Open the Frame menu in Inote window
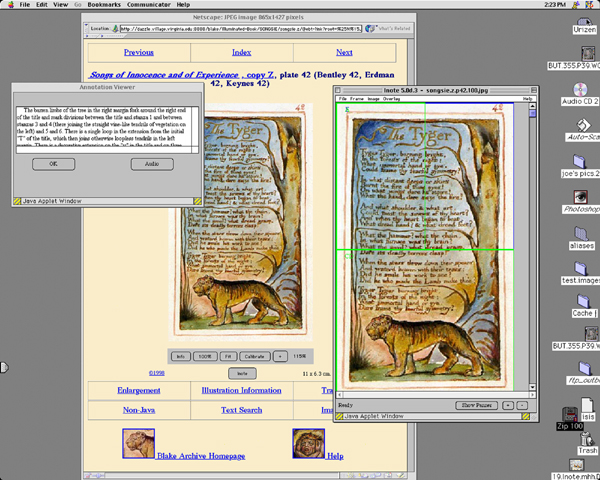600x480 pixels. [x=357, y=99]
